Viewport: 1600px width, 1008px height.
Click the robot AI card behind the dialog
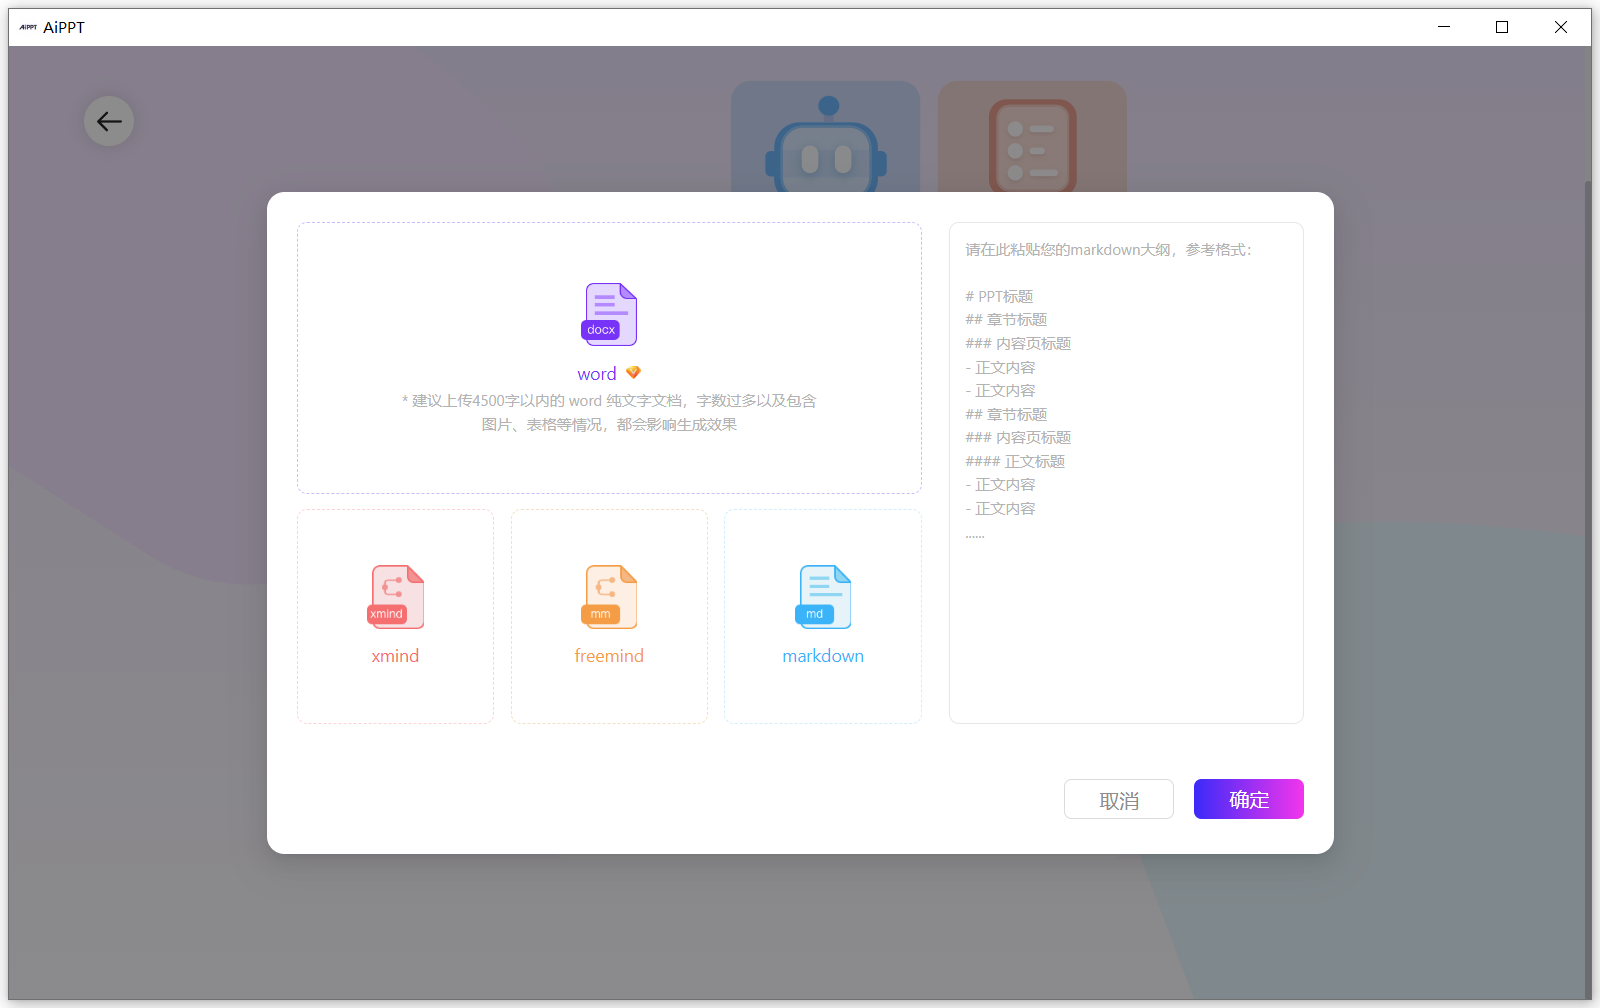[825, 137]
